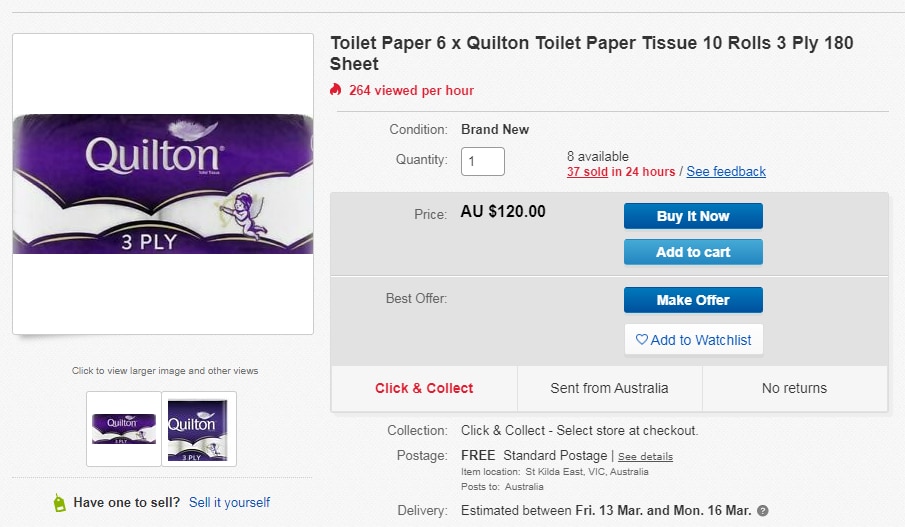Click the No returns cell
This screenshot has width=905, height=527.
point(794,388)
